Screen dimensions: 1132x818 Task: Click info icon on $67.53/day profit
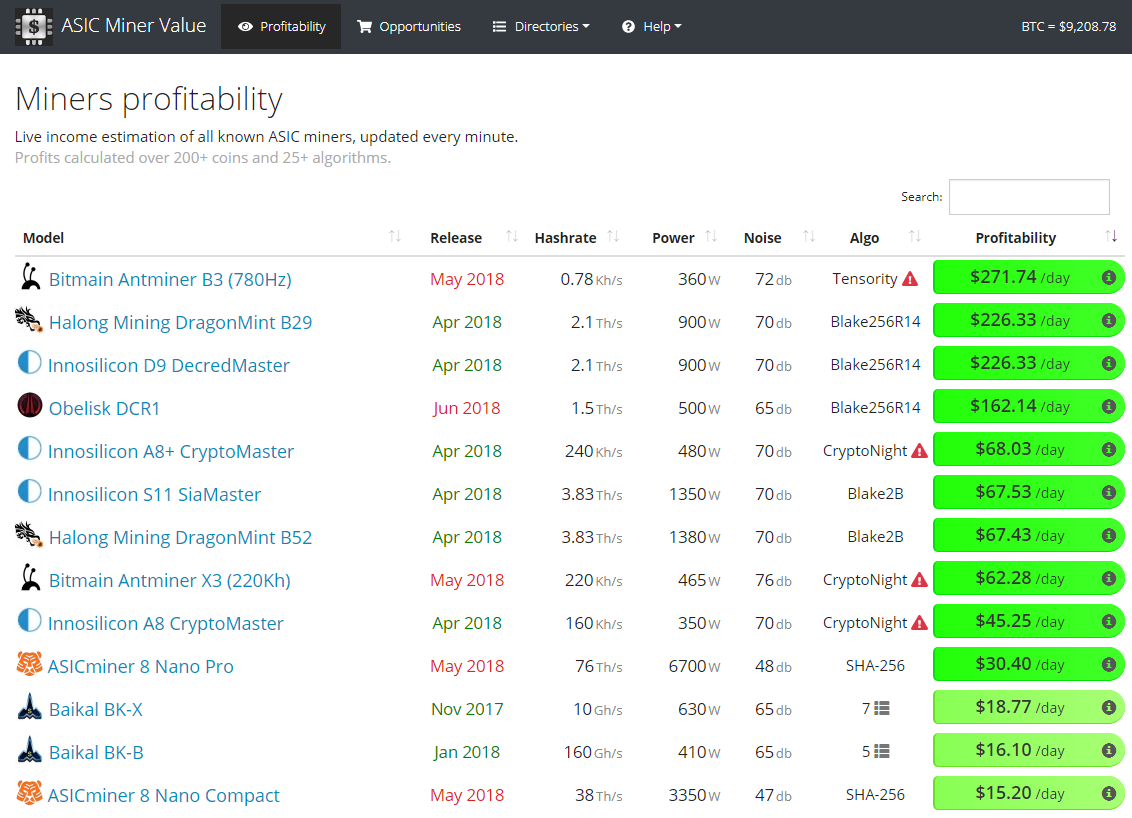pyautogui.click(x=1109, y=492)
